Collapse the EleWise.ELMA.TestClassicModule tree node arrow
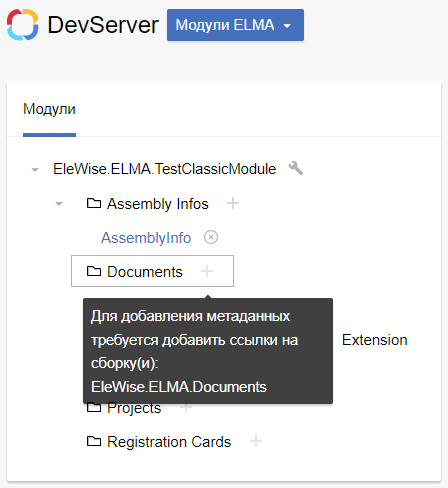 pyautogui.click(x=35, y=170)
